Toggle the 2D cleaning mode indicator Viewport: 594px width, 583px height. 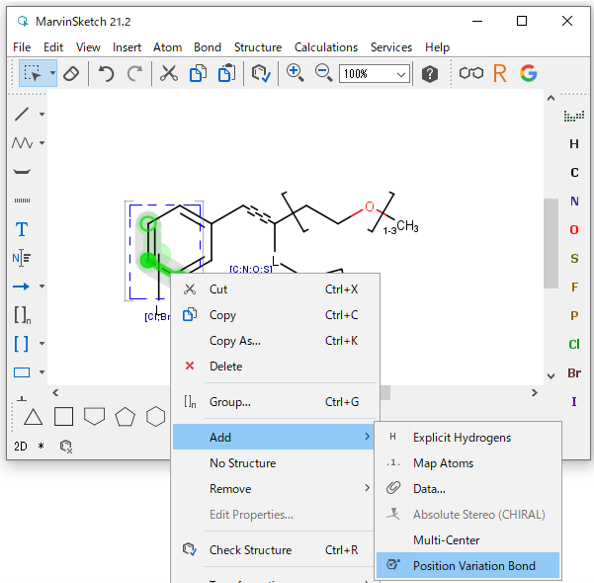(21, 446)
